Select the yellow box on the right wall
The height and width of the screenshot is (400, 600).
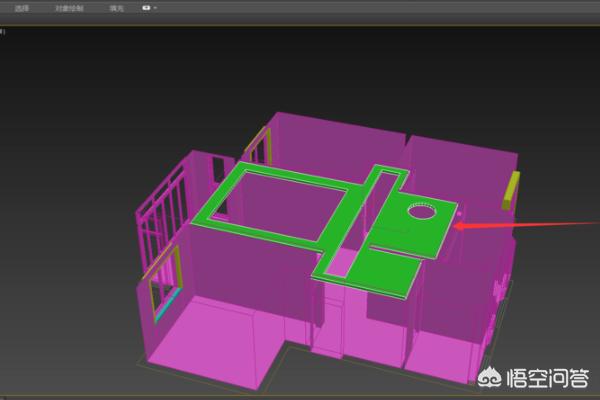[x=511, y=190]
